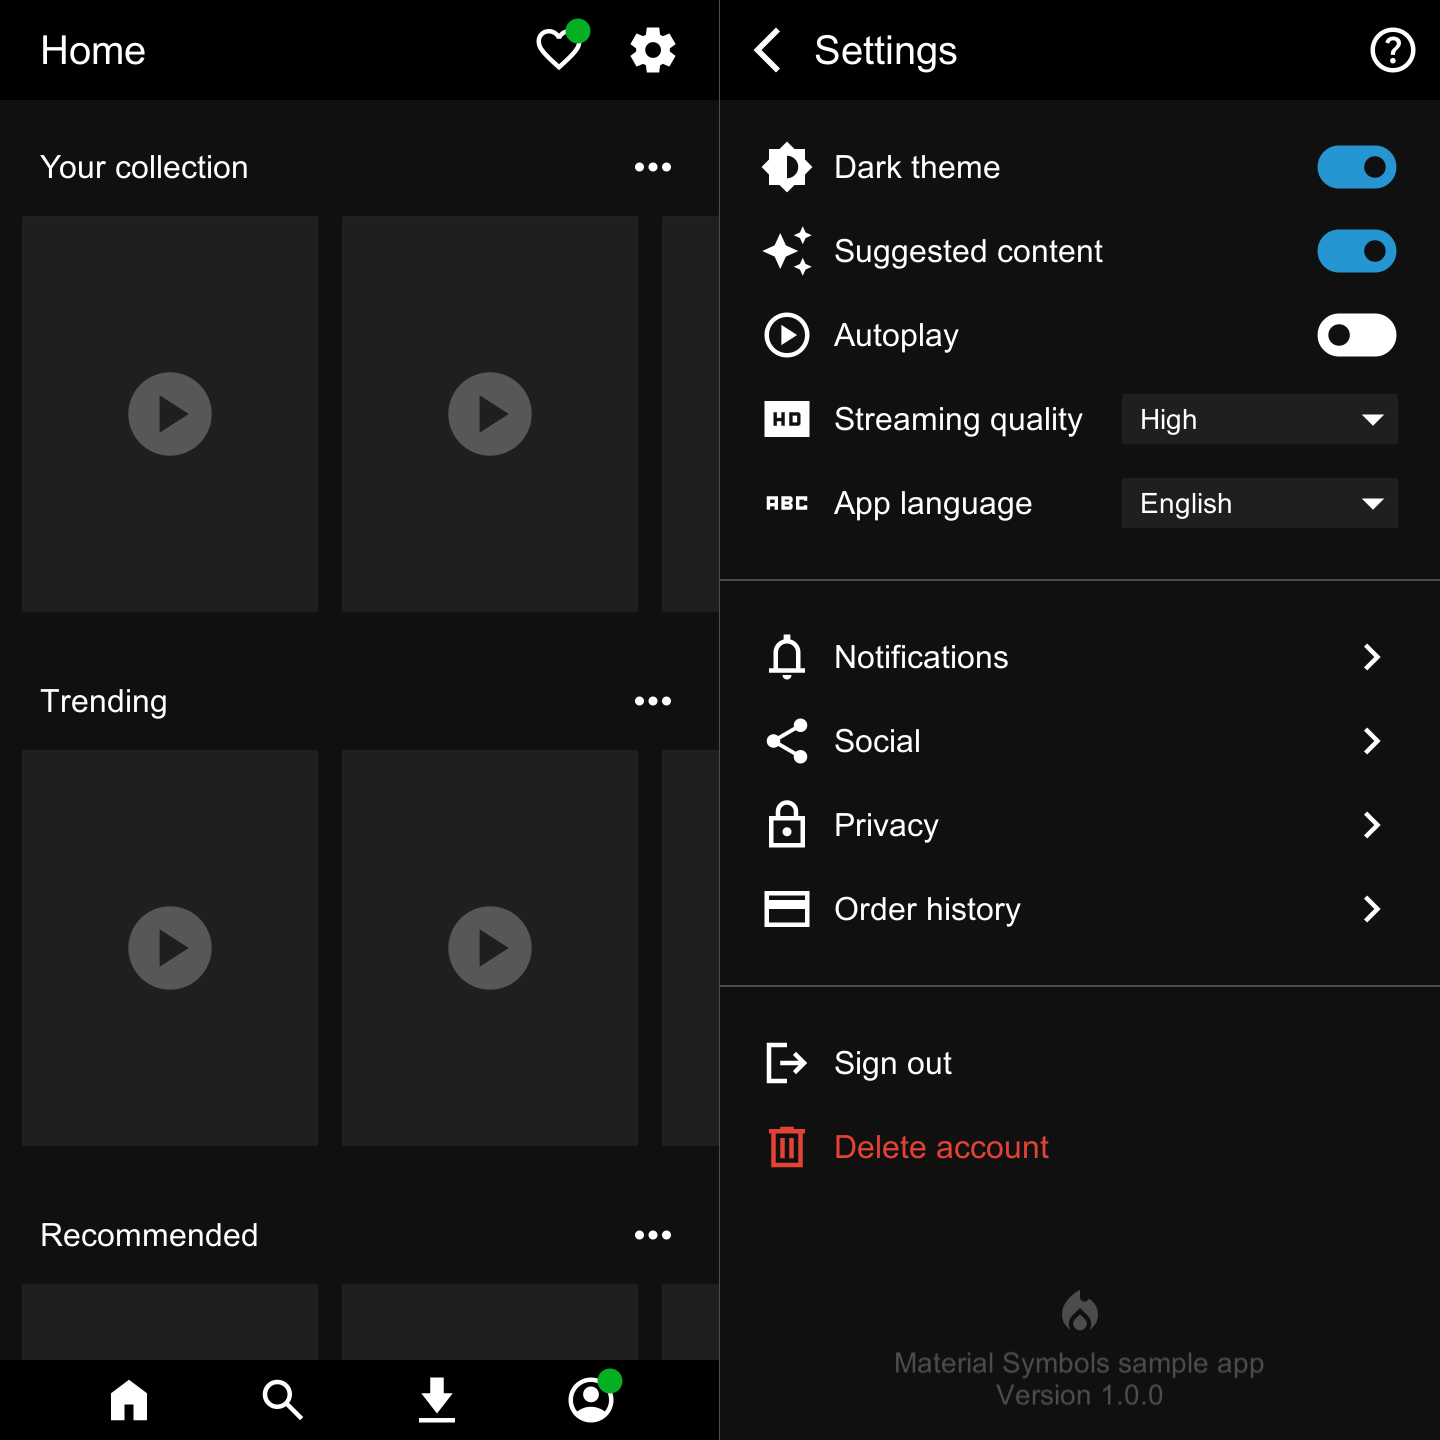
Task: Expand Privacy settings with its chevron
Action: (x=1372, y=825)
